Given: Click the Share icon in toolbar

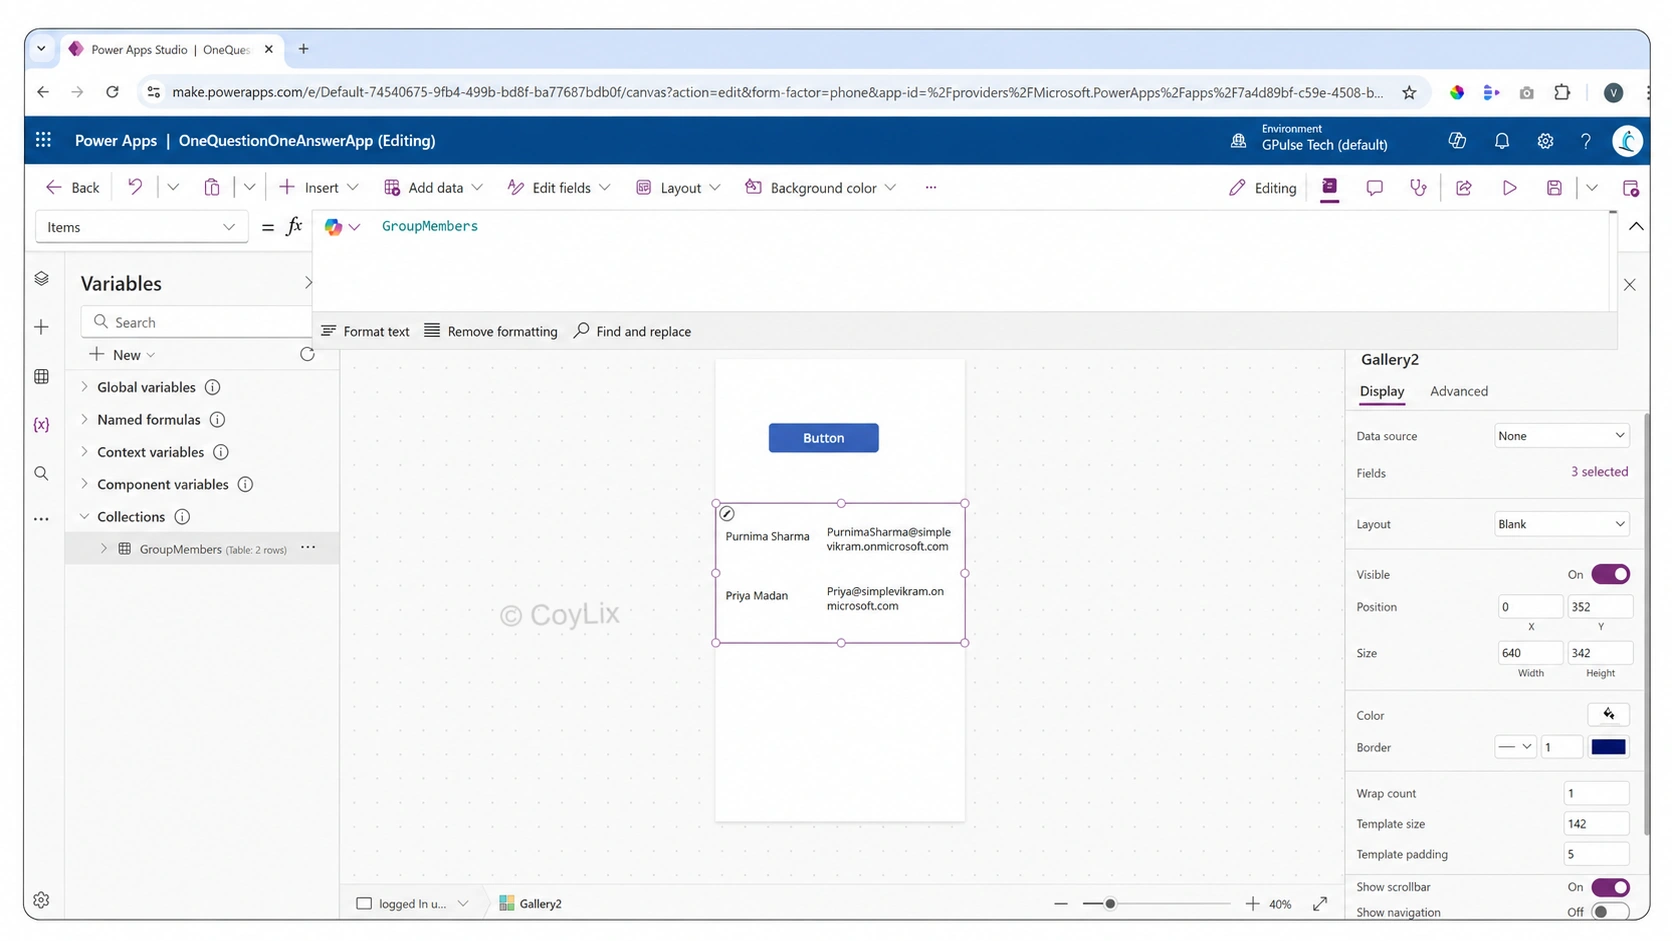Looking at the screenshot, I should (x=1464, y=188).
